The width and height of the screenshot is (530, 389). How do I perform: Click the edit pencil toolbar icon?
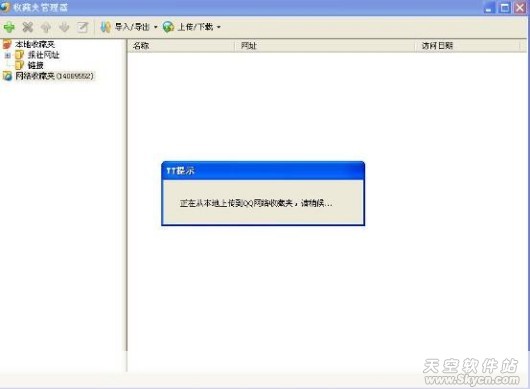(82, 27)
